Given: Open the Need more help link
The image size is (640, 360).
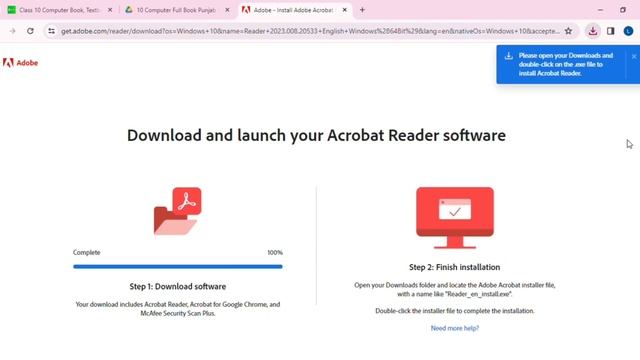Looking at the screenshot, I should click(455, 328).
